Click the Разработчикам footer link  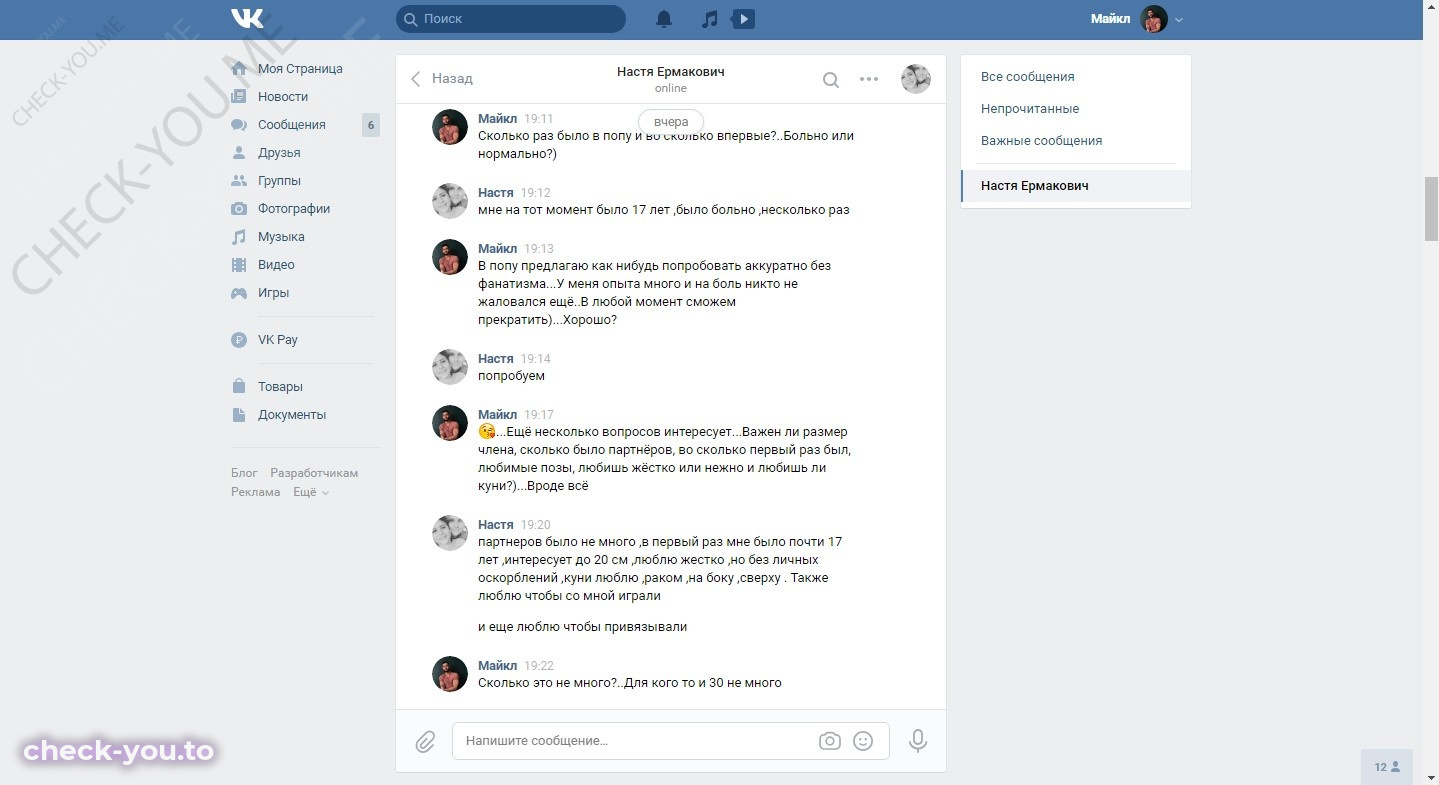314,473
